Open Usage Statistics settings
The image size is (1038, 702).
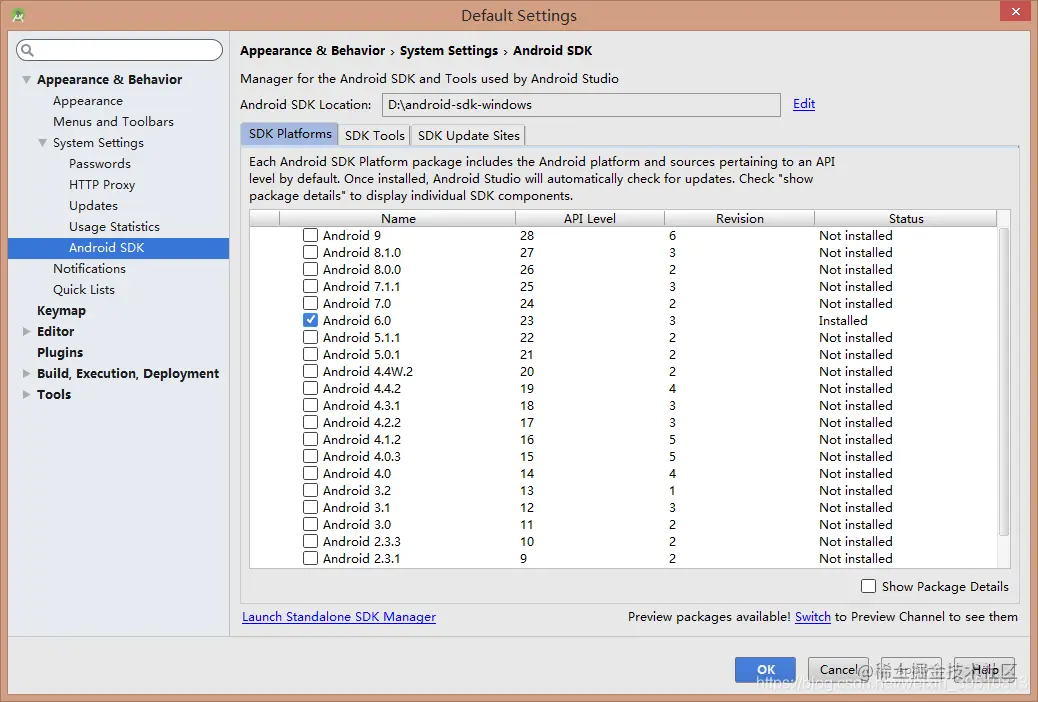point(115,226)
